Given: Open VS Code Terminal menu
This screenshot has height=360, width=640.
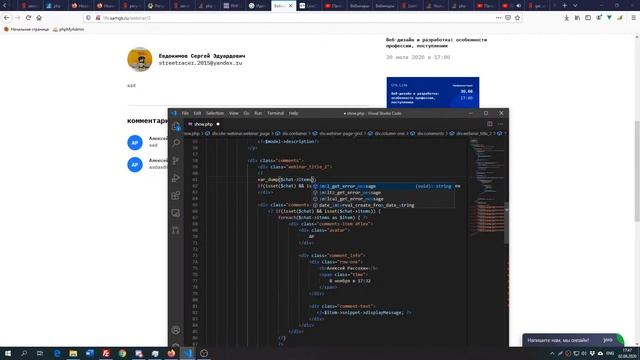Looking at the screenshot, I should (x=276, y=113).
